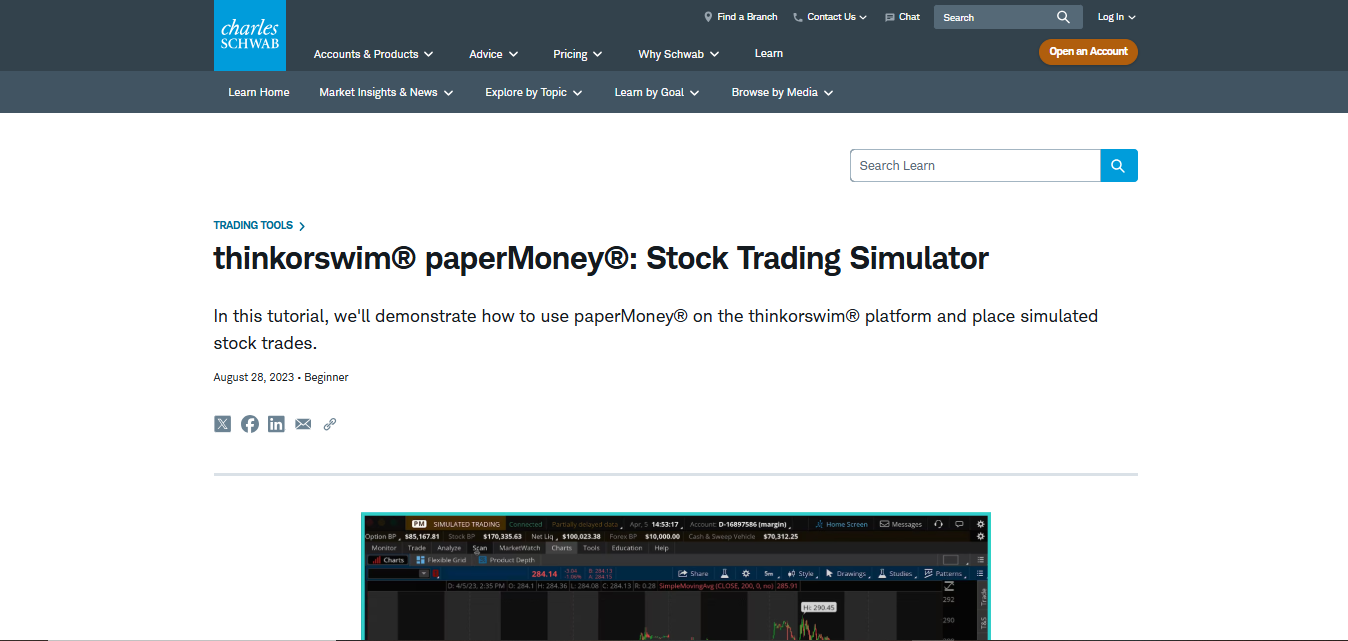1348x641 pixels.
Task: Expand the Contact Us dropdown
Action: (830, 17)
